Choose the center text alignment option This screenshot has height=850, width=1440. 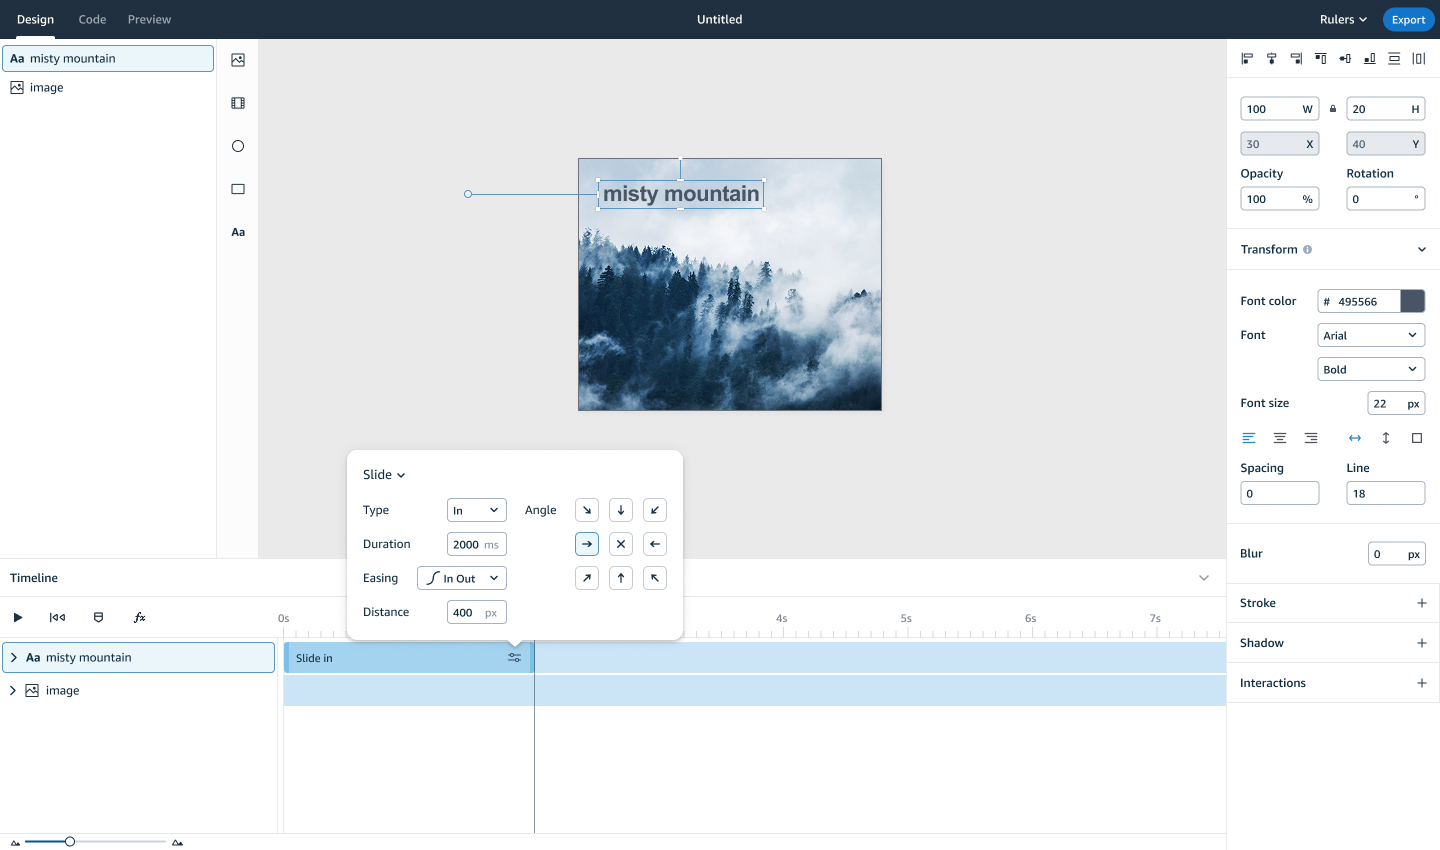tap(1280, 438)
